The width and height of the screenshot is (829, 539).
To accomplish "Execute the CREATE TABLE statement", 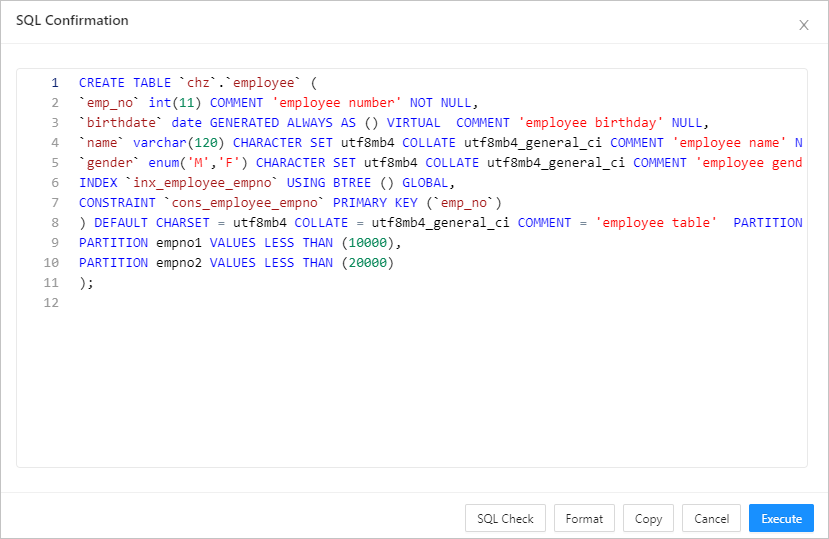I will [781, 518].
